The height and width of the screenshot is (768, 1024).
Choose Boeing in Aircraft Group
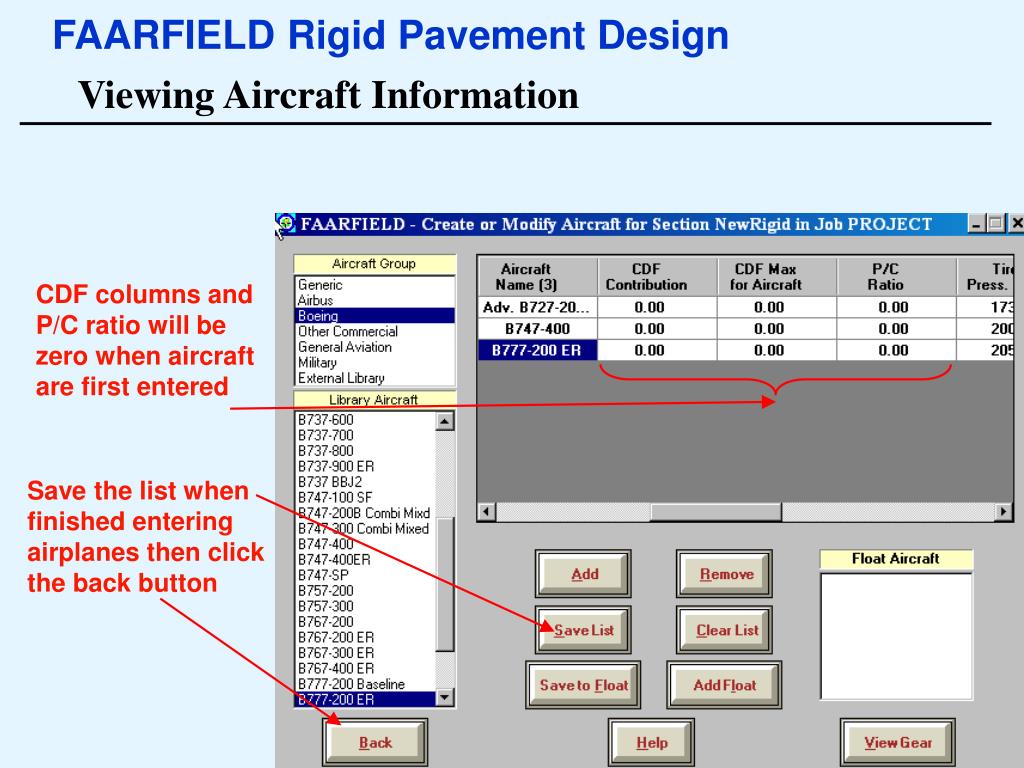[375, 316]
